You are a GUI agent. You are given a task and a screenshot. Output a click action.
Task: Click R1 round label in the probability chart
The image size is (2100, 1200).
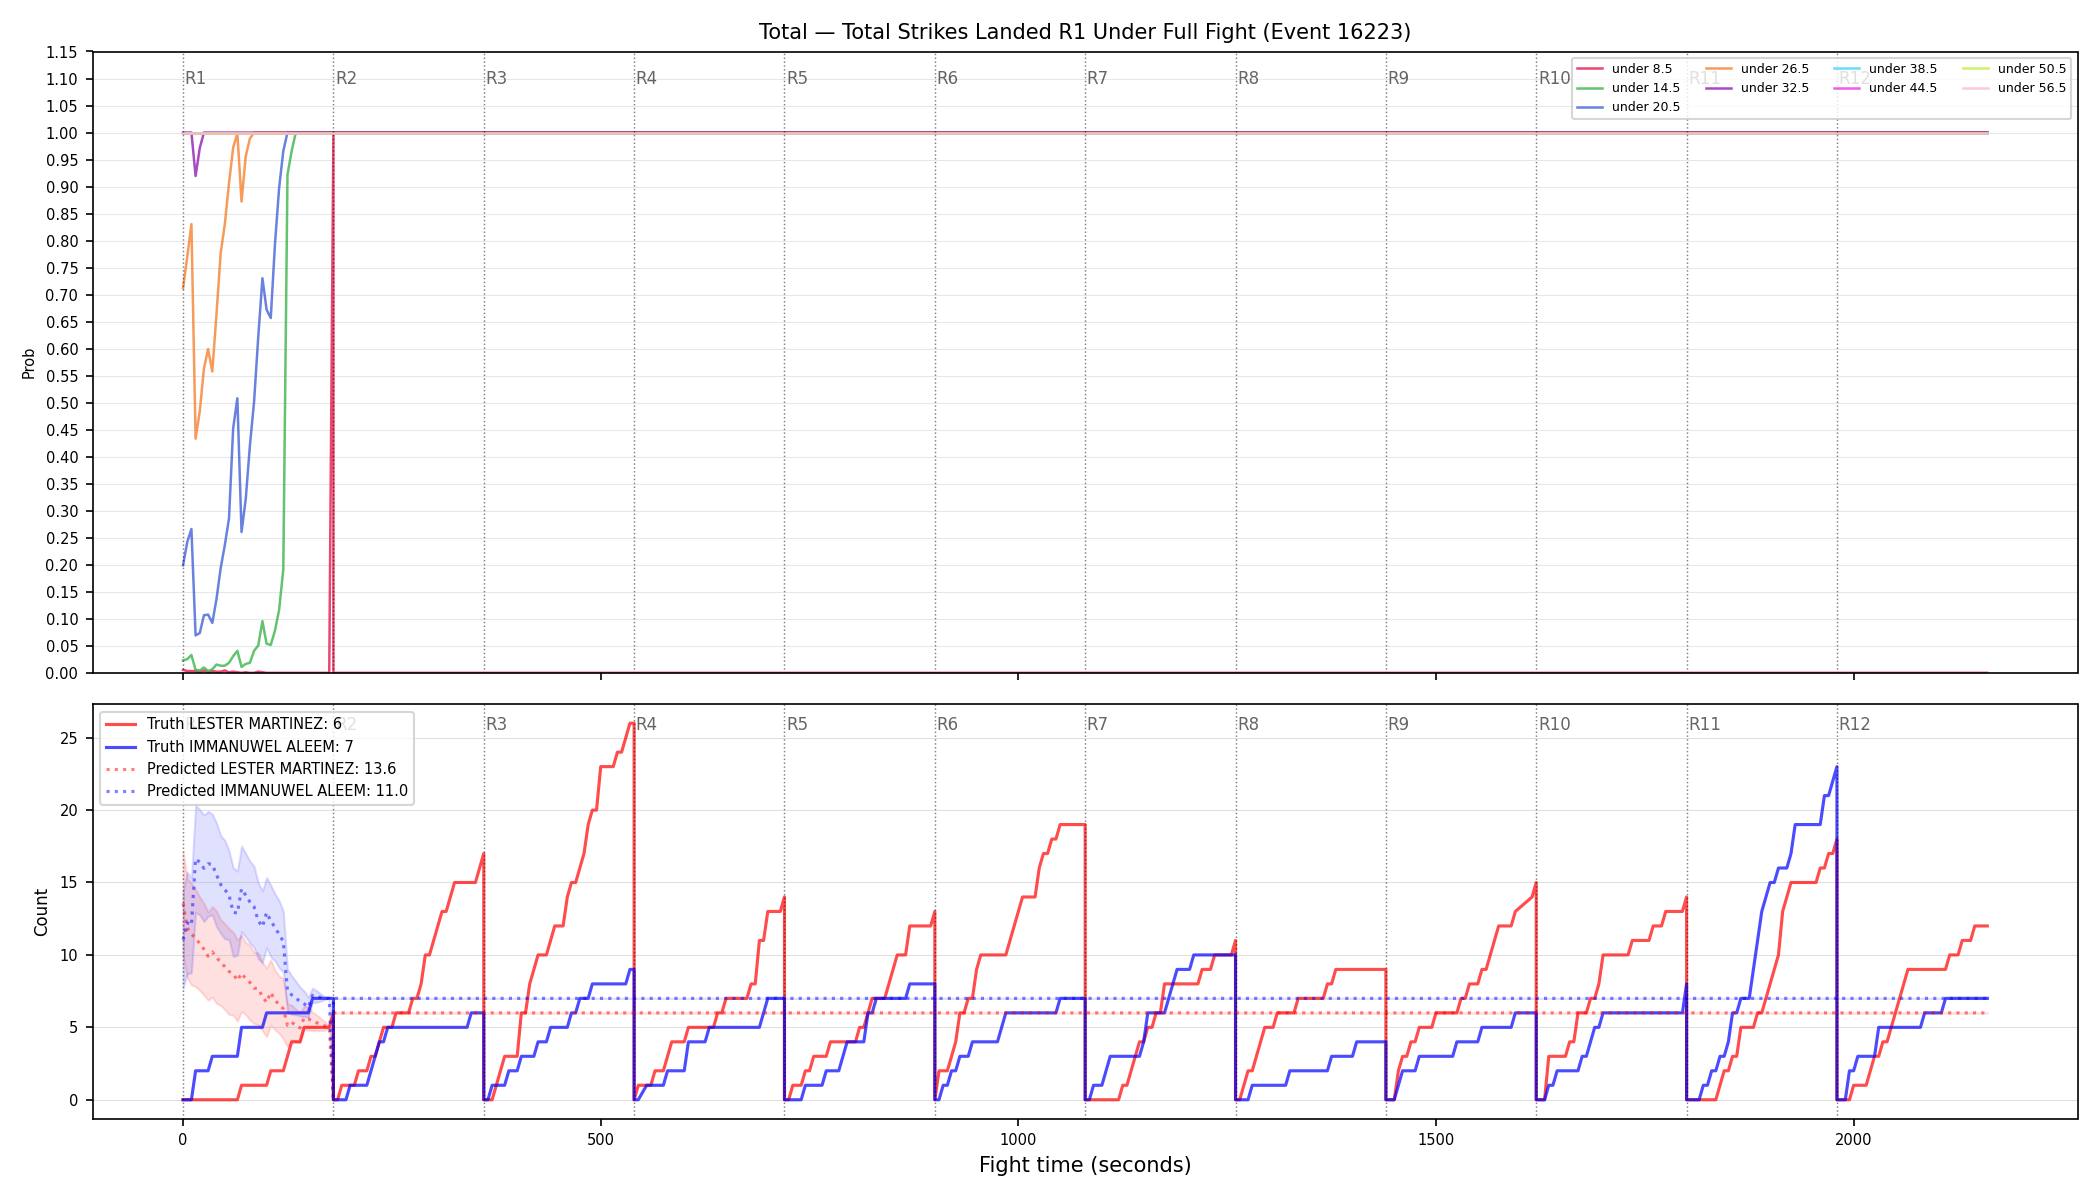(195, 78)
